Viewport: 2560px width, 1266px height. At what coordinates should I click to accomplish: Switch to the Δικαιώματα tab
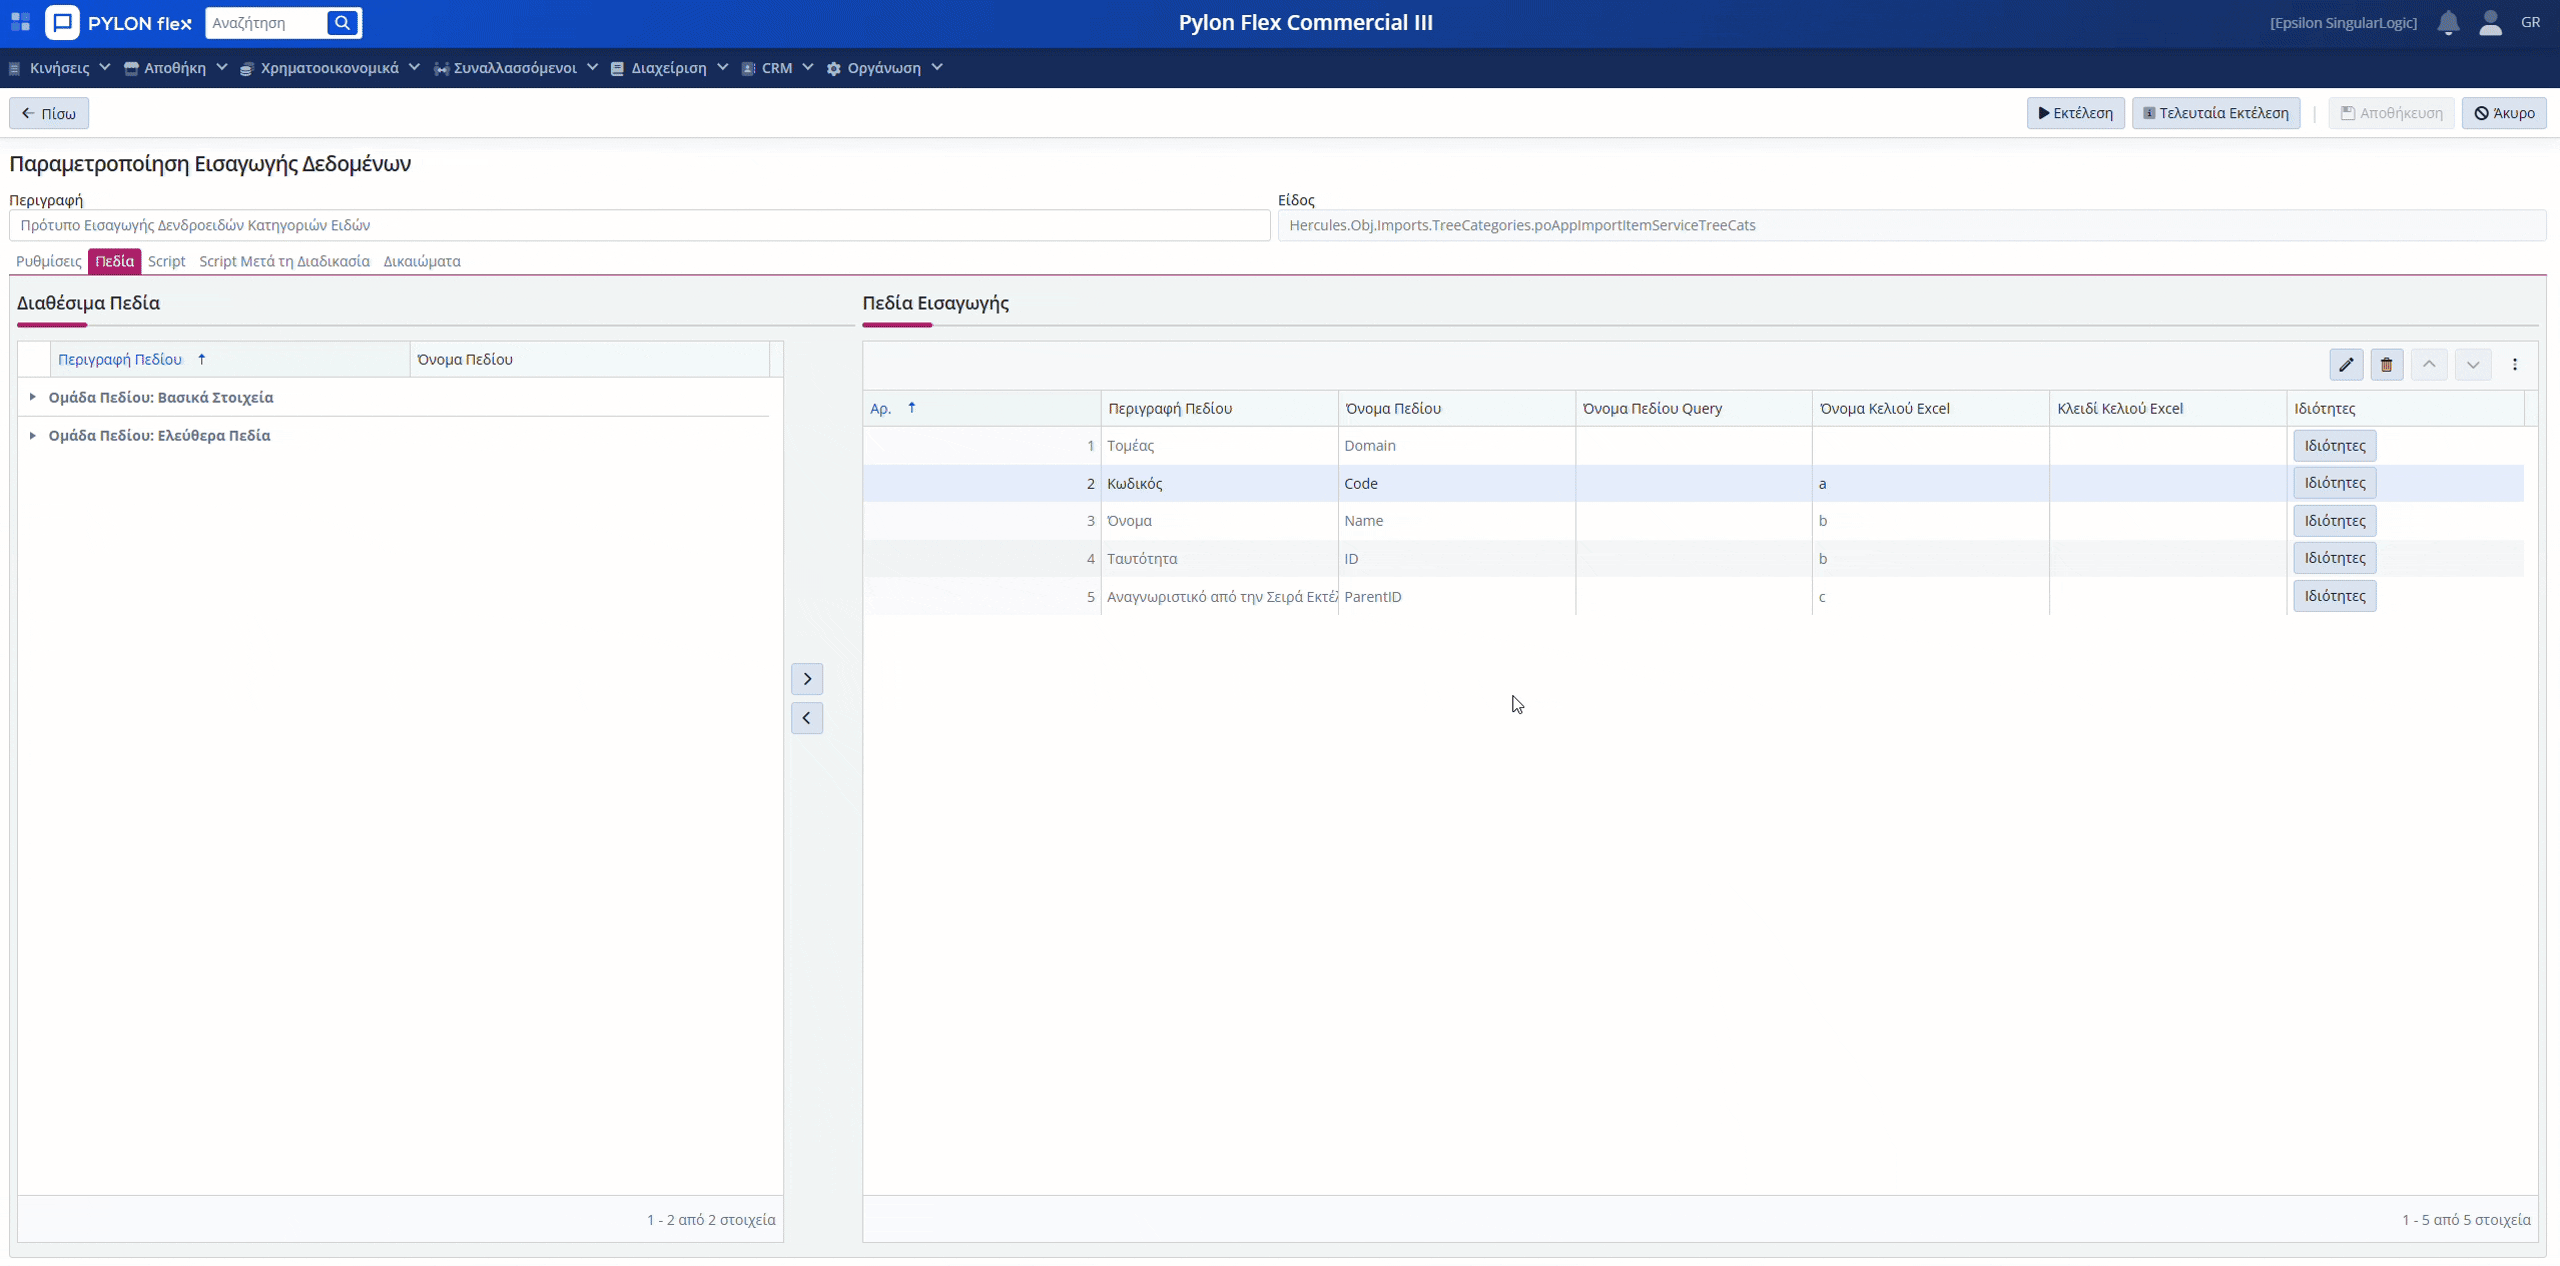click(x=422, y=261)
